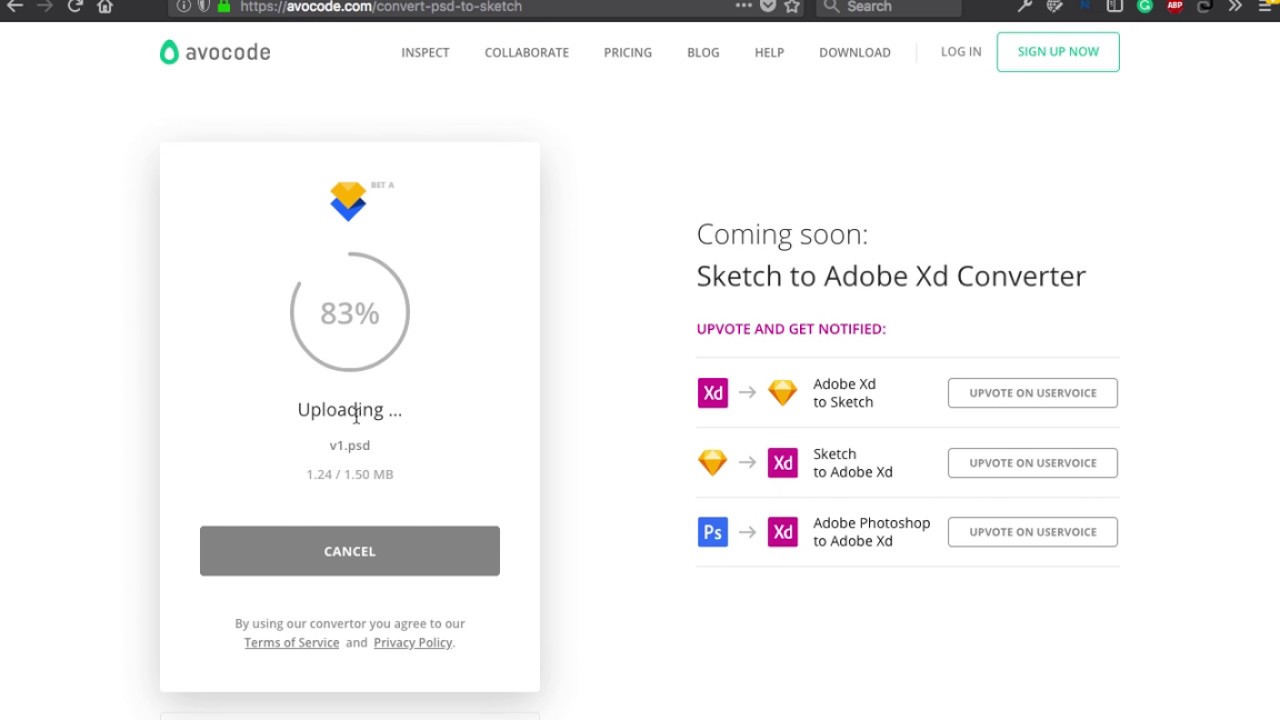This screenshot has height=720, width=1280.
Task: Click the Photoshop Ps icon
Action: (713, 532)
